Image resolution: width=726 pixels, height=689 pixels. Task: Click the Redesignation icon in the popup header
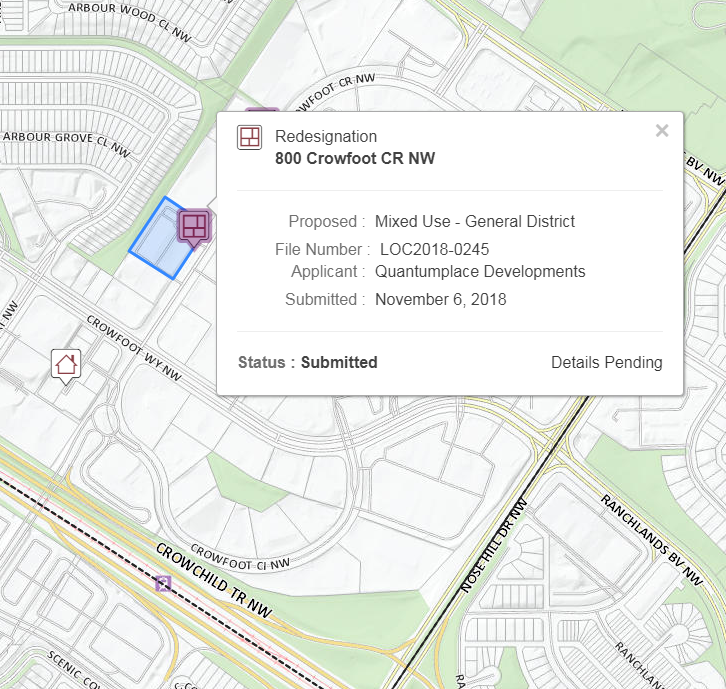(x=249, y=137)
